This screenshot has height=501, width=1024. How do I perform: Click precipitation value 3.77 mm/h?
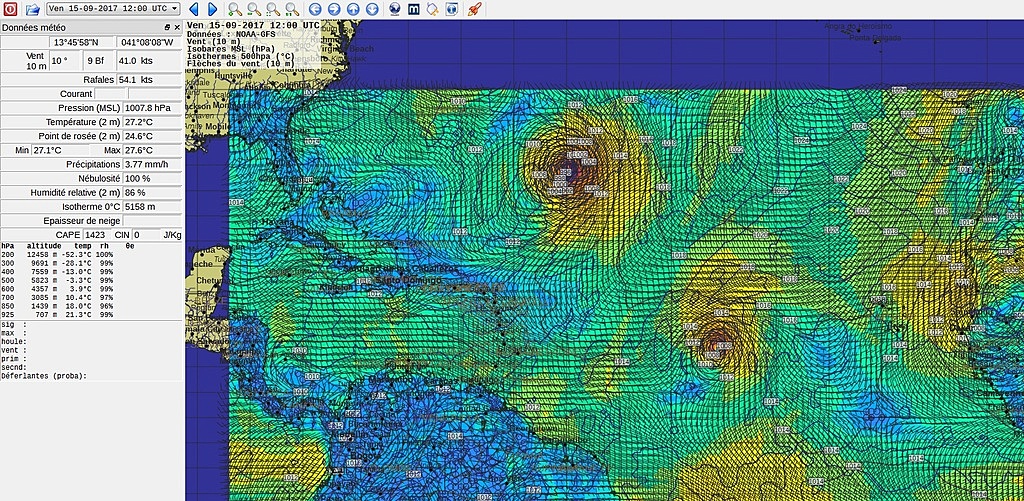(152, 165)
